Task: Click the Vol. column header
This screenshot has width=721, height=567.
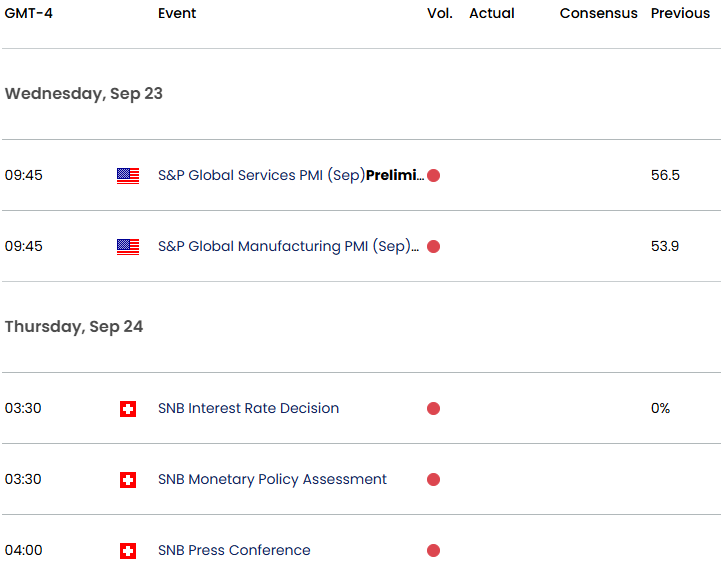Action: pos(440,13)
